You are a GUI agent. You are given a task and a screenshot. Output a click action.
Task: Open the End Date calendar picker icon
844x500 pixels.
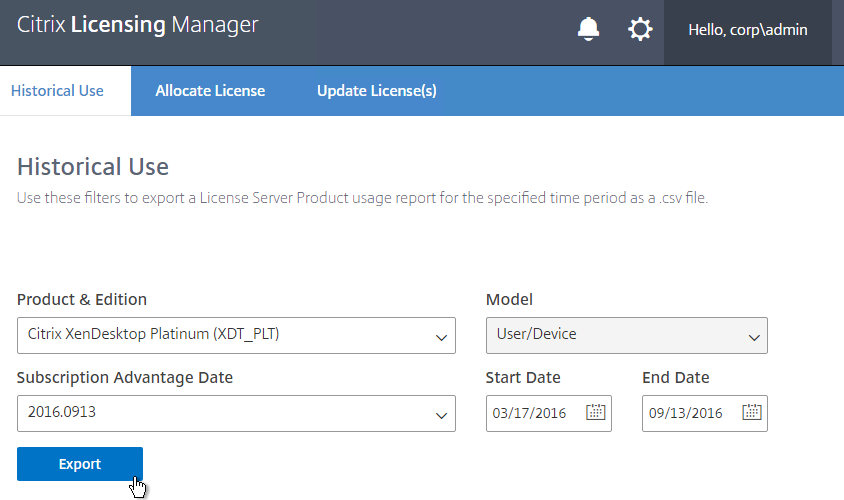click(751, 412)
